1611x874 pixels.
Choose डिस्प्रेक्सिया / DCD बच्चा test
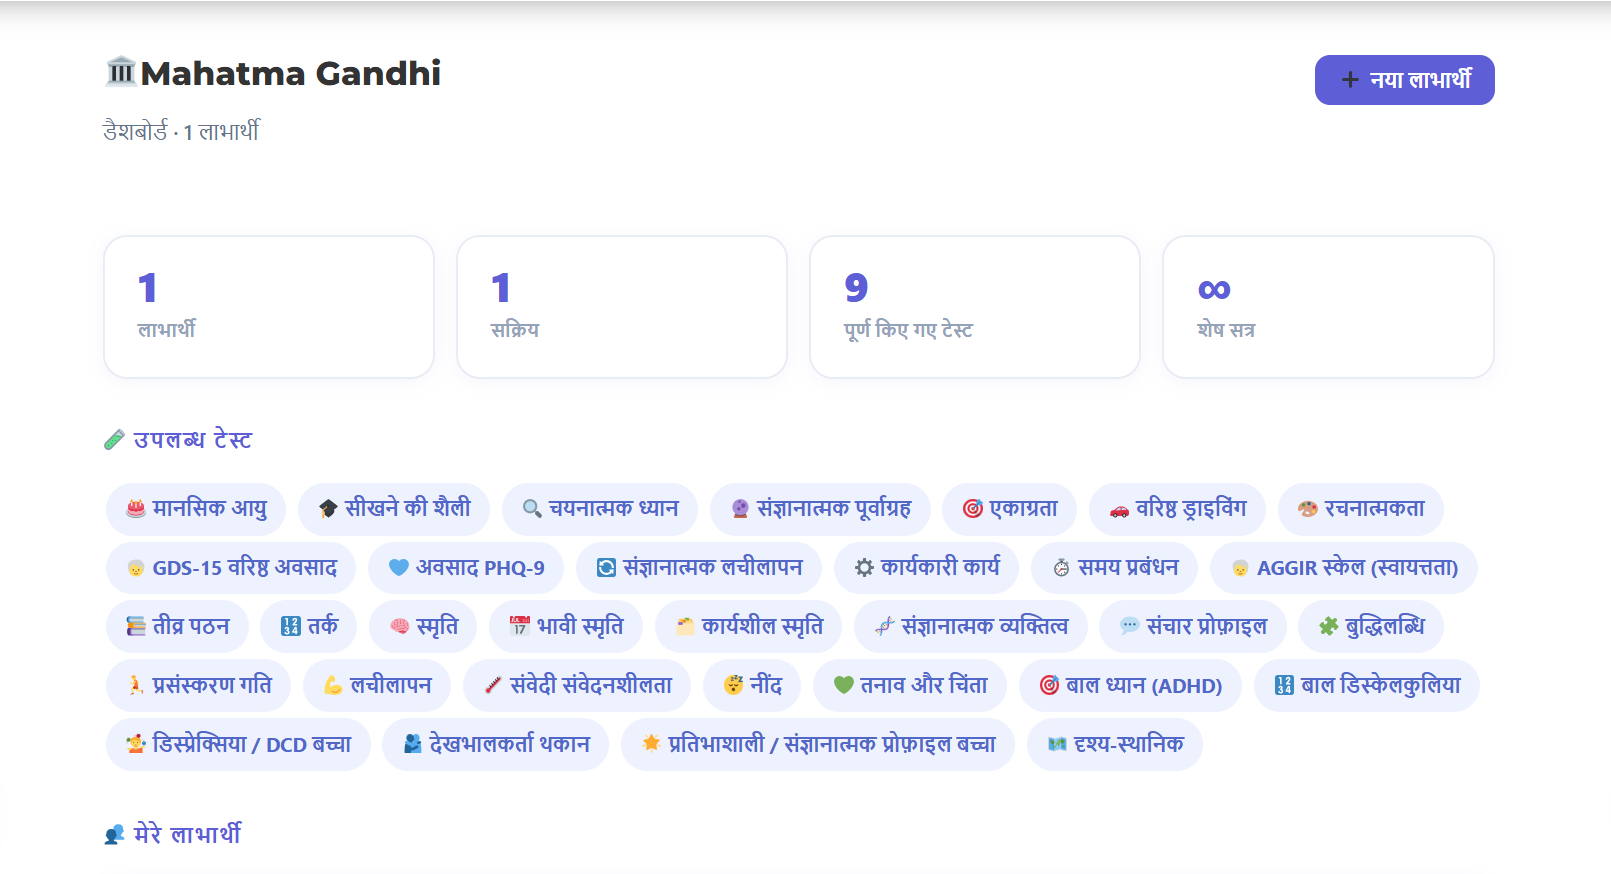(x=238, y=744)
